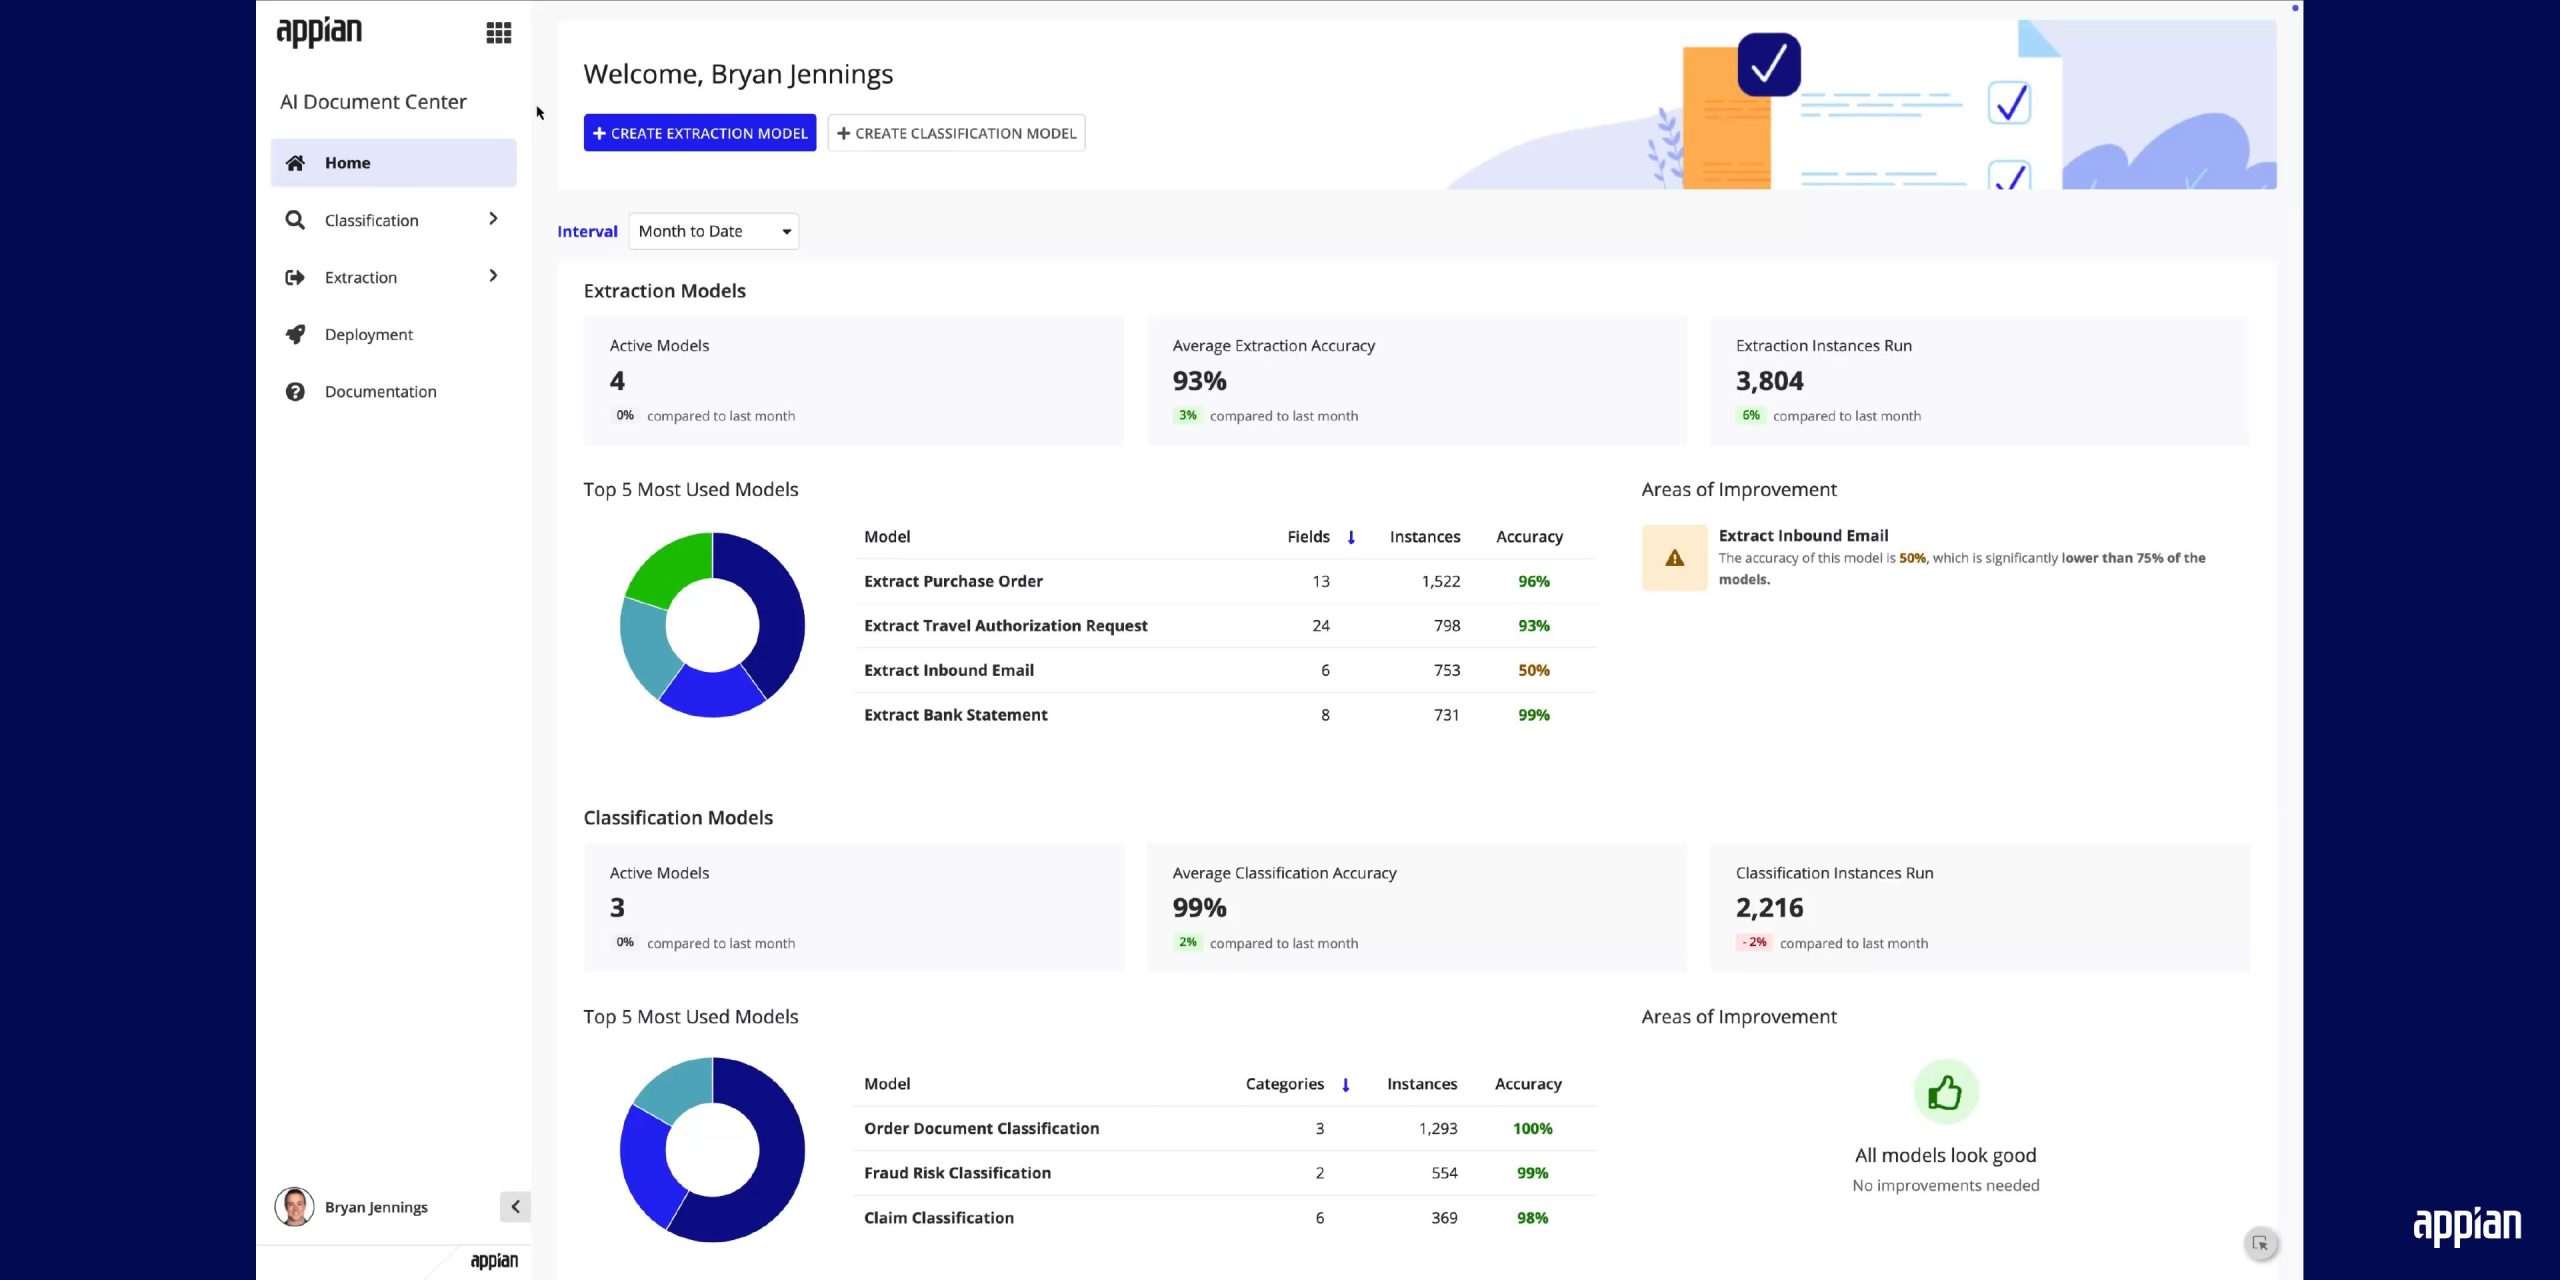Click the Deployment rocket icon

(x=295, y=334)
